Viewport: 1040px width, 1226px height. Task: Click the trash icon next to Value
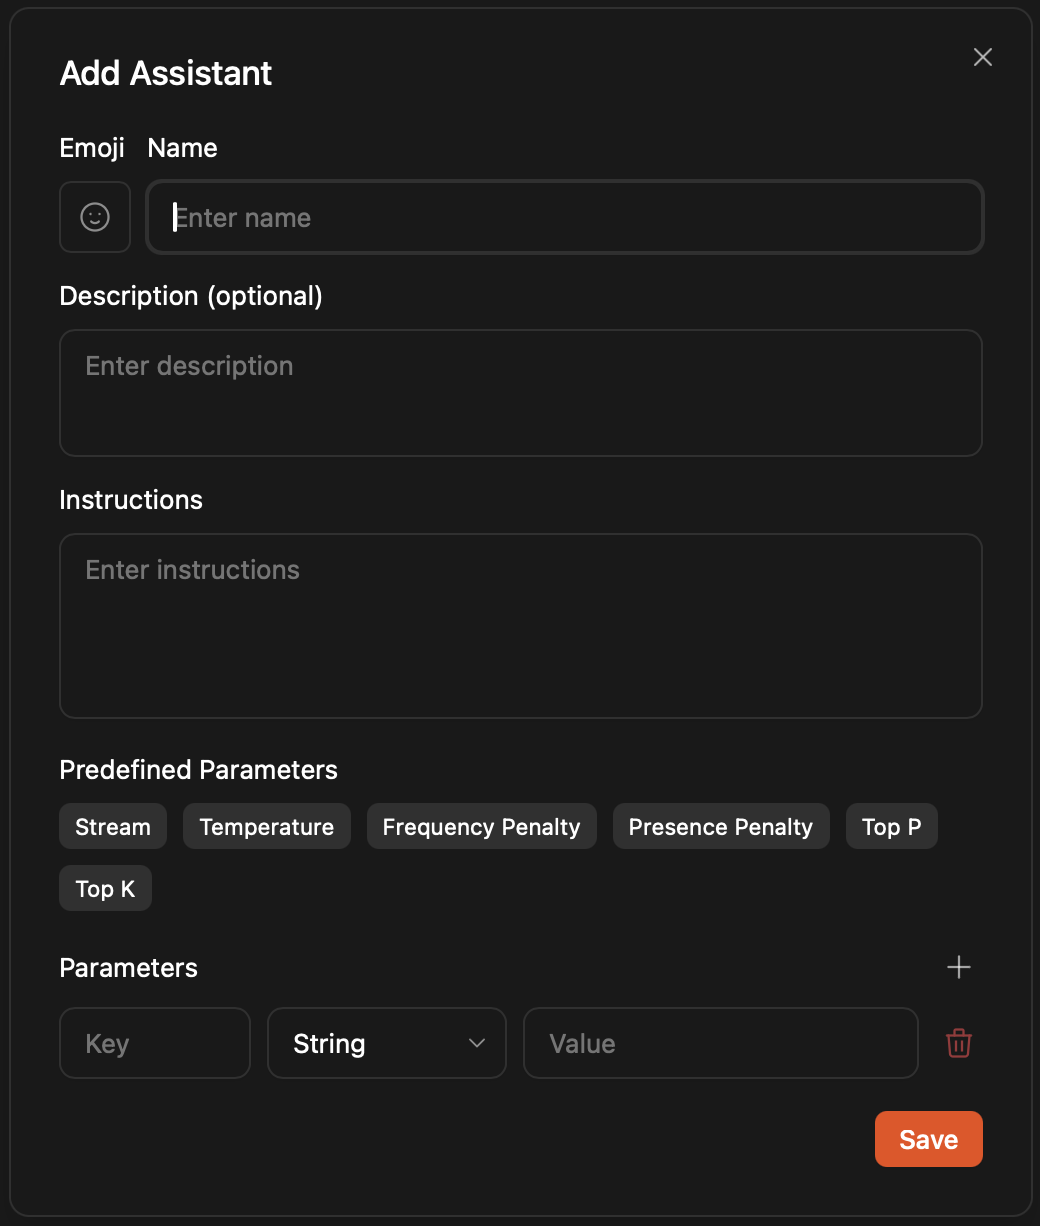tap(958, 1043)
